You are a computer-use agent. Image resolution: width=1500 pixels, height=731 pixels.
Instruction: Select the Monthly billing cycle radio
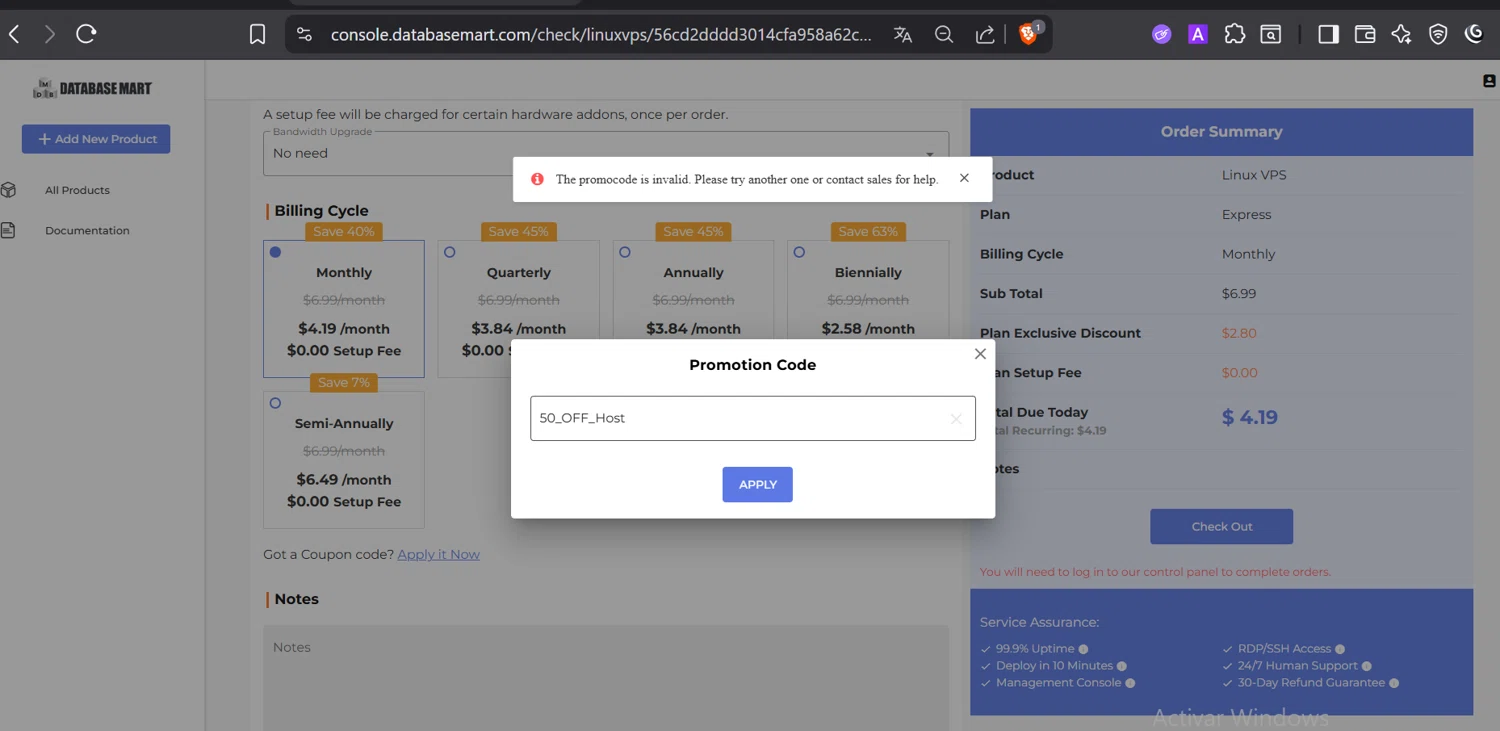(275, 252)
